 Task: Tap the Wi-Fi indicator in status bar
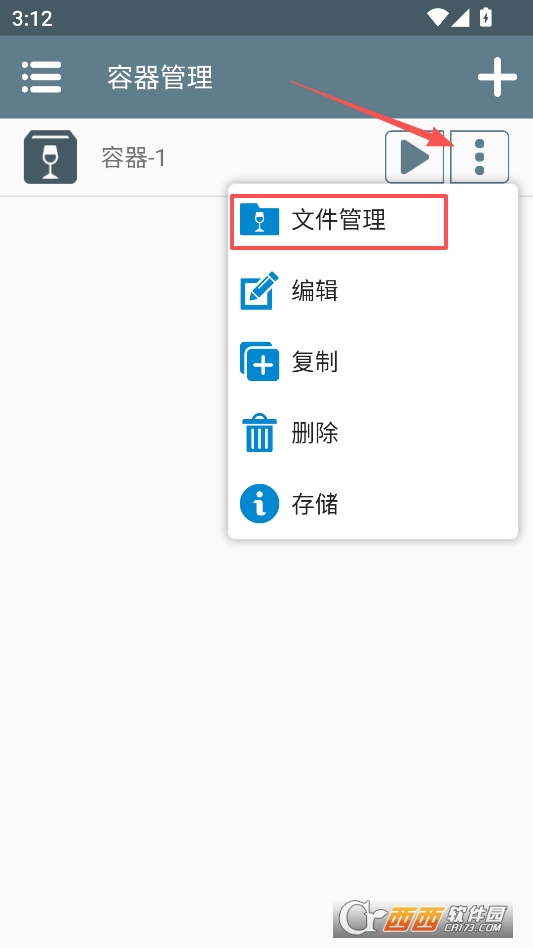pyautogui.click(x=437, y=18)
